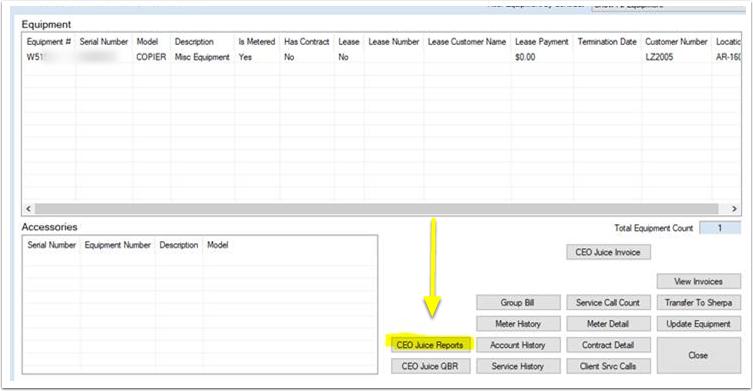Viewport: 753px width, 391px height.
Task: Close the equipment window with Close button
Action: pos(698,355)
